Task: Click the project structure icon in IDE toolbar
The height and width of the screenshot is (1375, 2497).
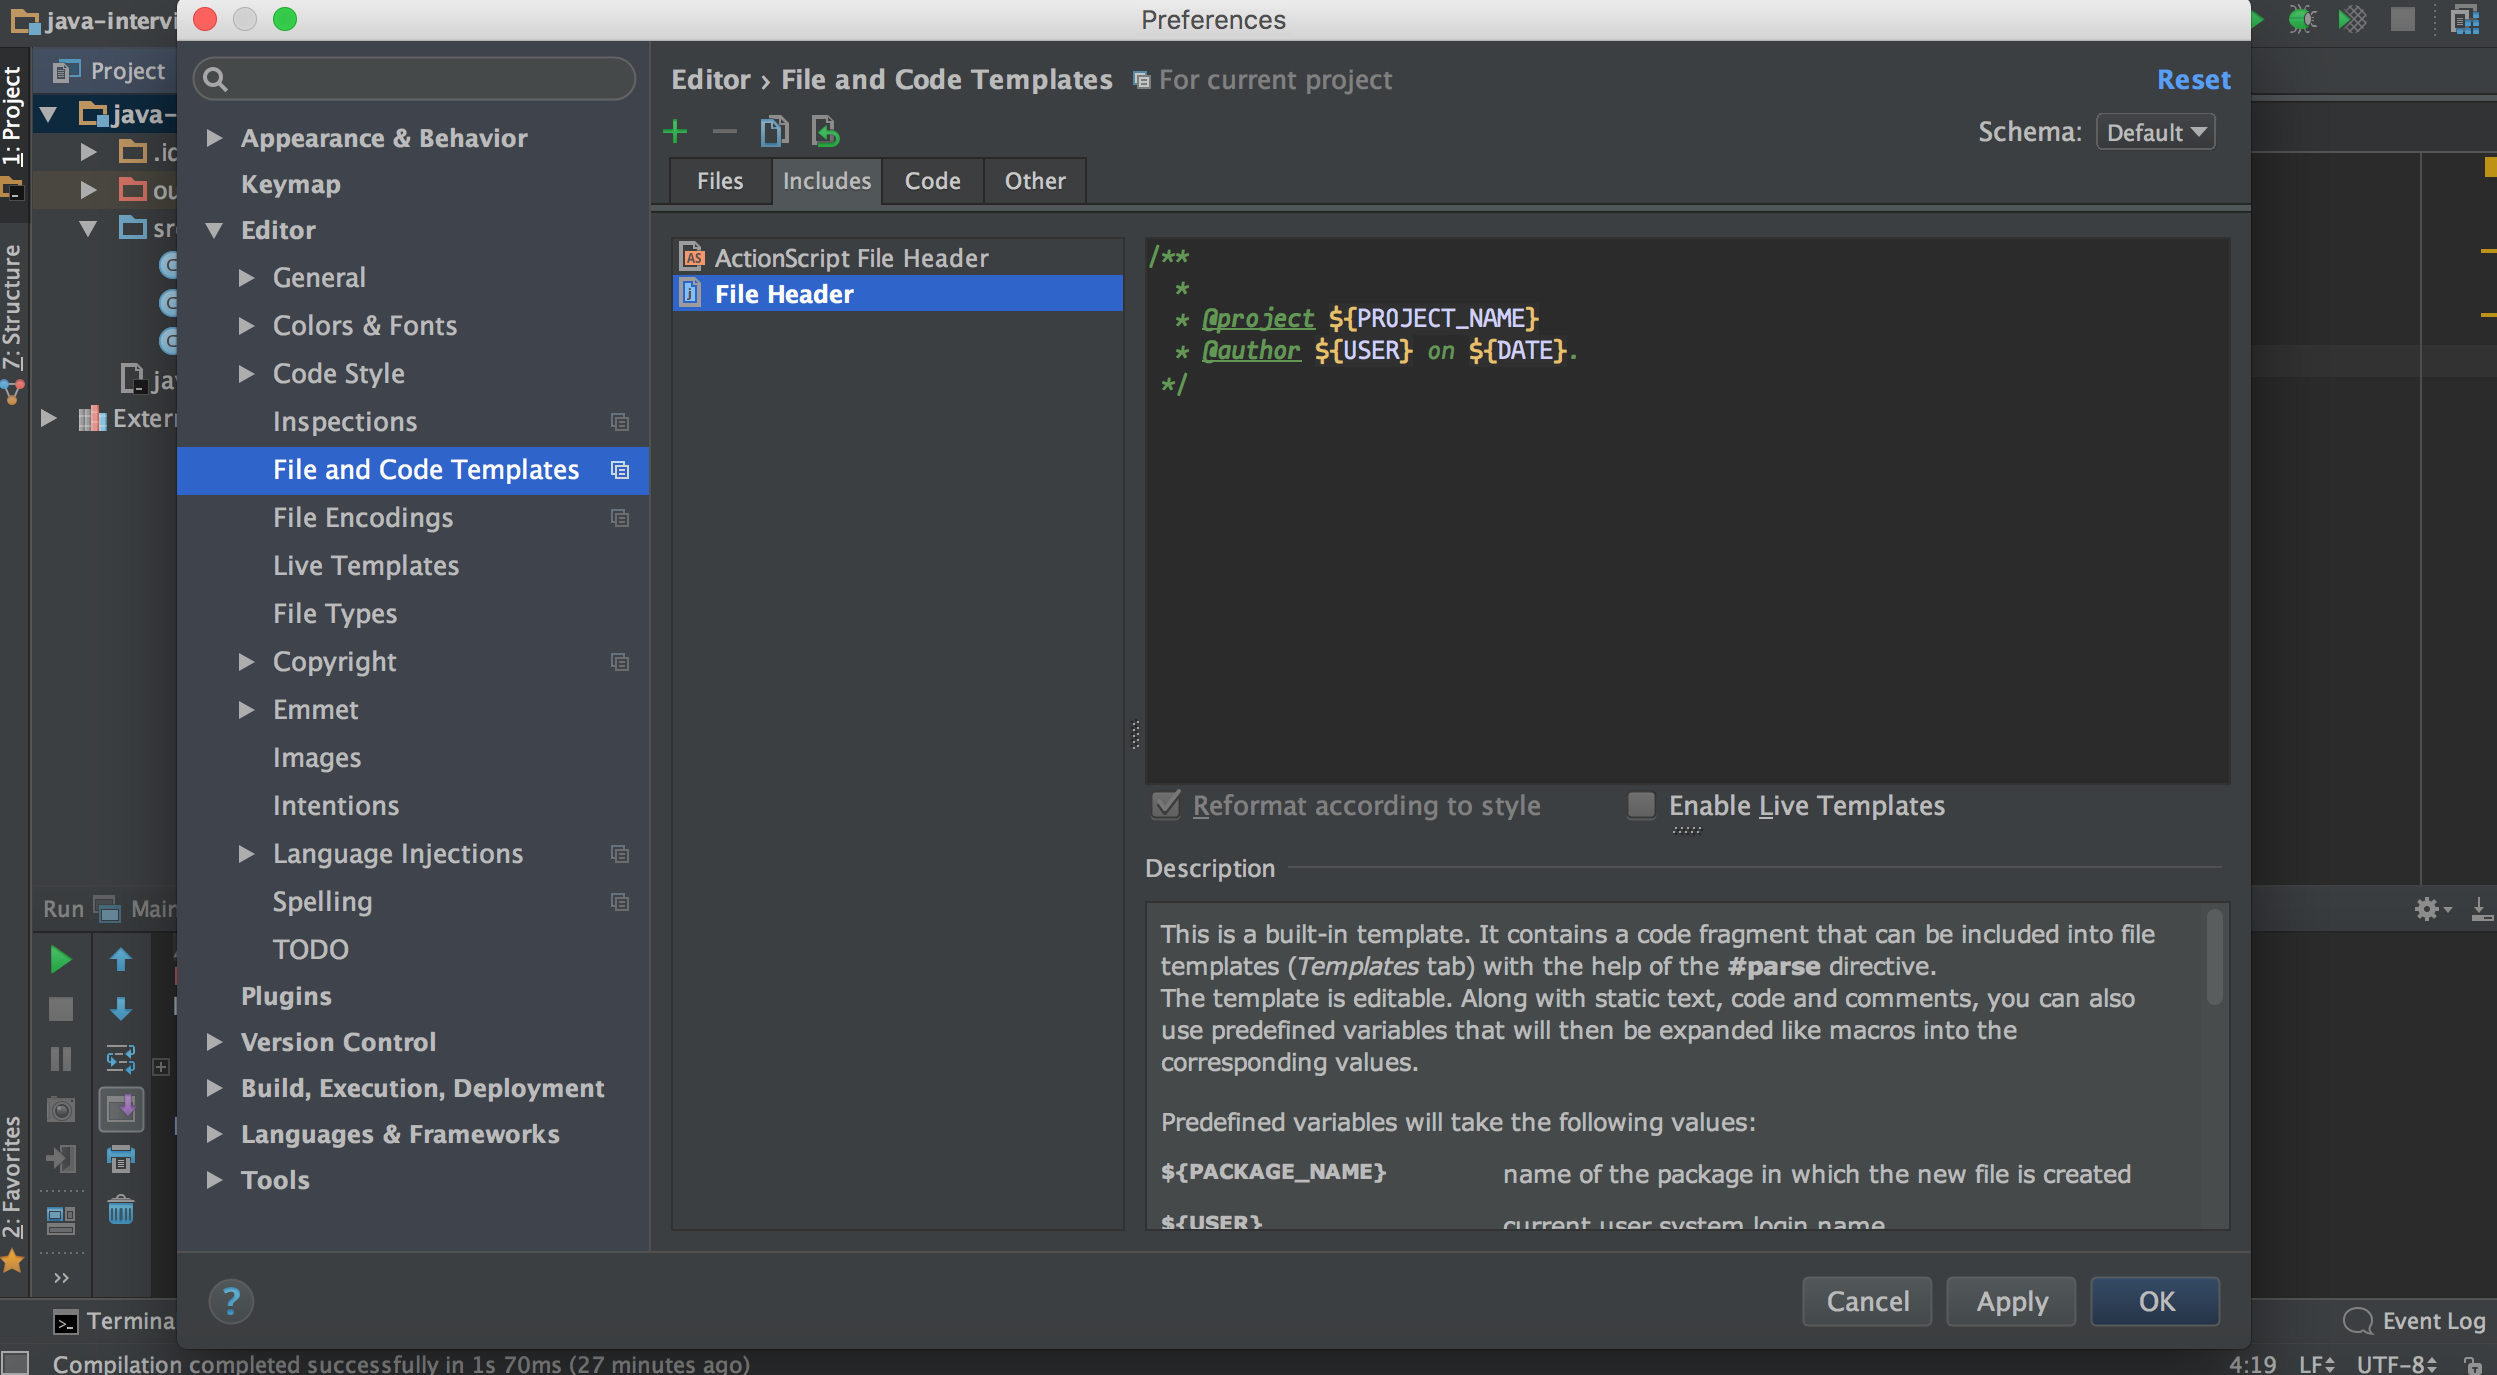Action: 2464,19
